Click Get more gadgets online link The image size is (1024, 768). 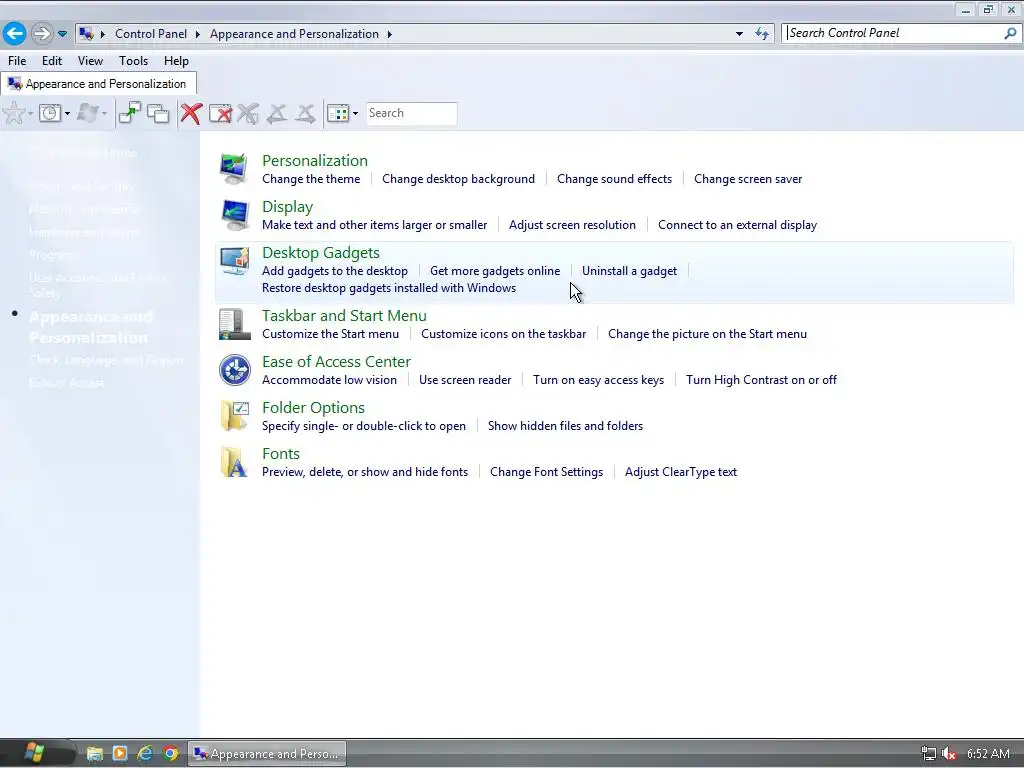(x=495, y=271)
